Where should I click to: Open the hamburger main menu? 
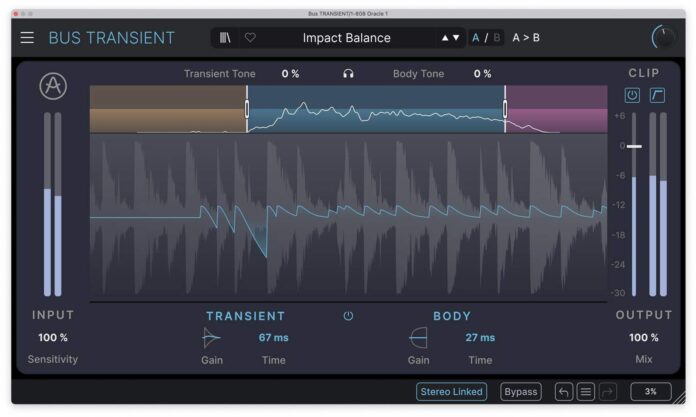pos(27,38)
